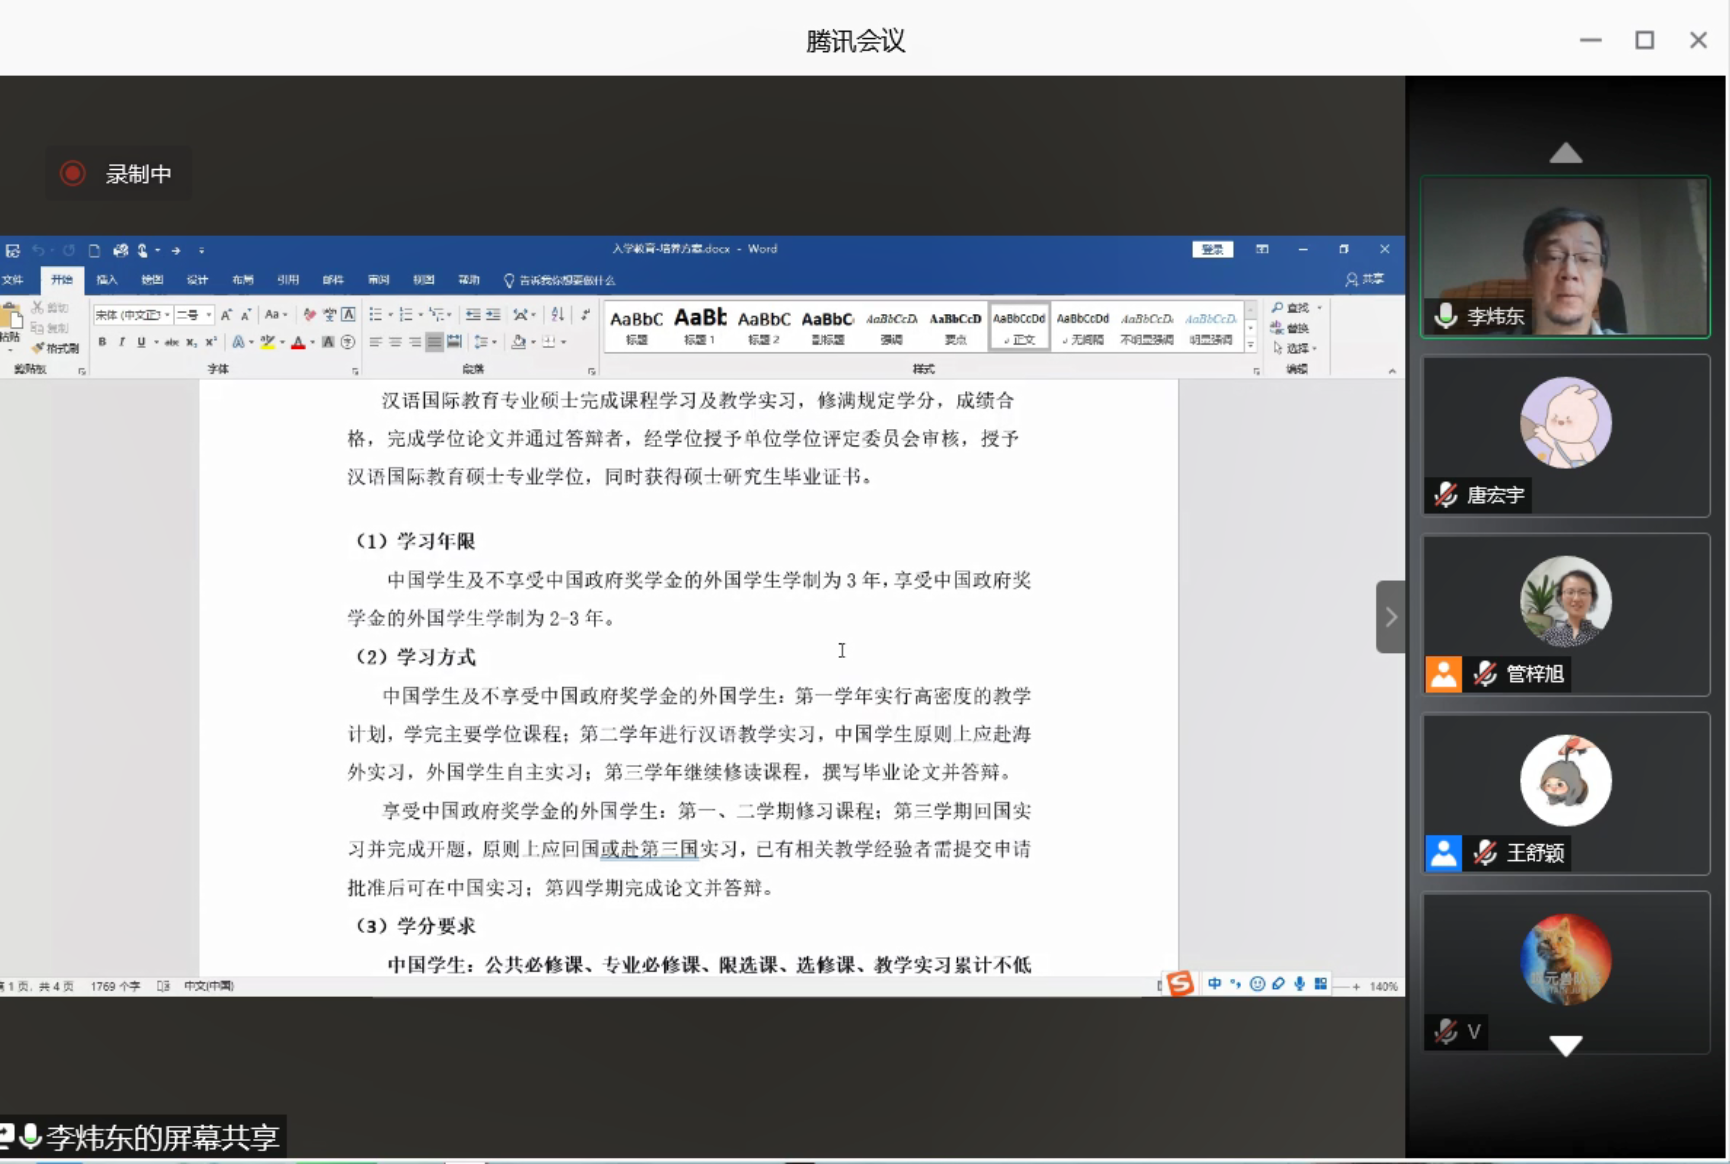
Task: Open the 插入 ribbon tab
Action: coord(107,280)
